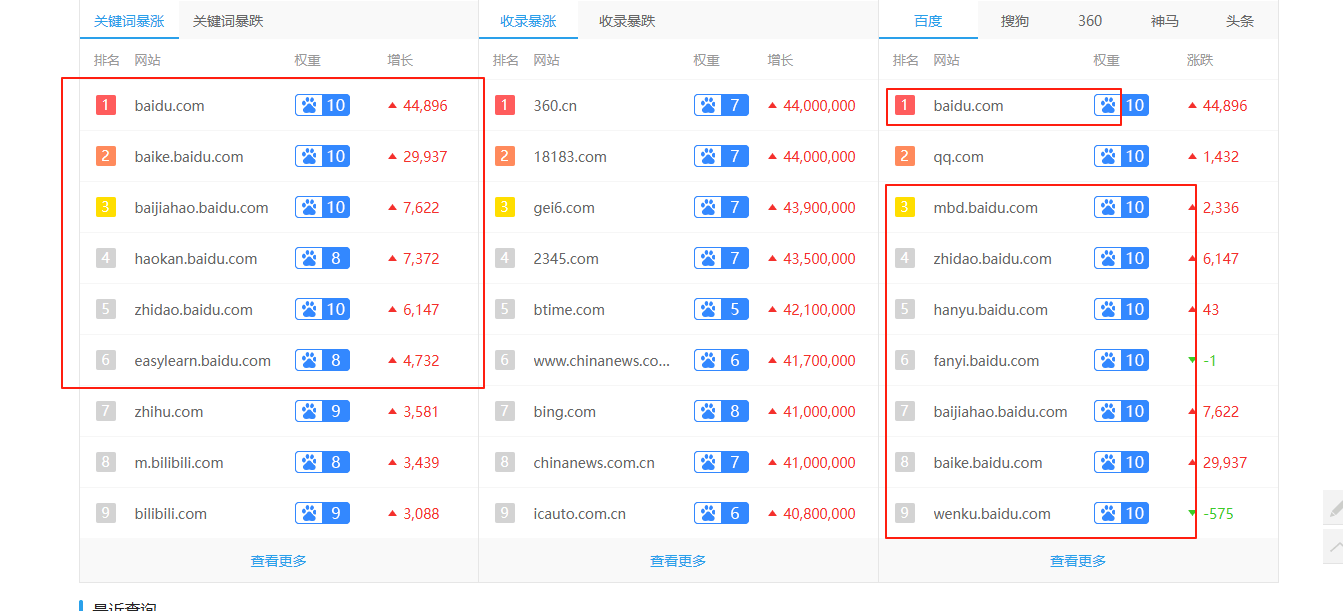Click the green change value -575
1343x611 pixels.
[1218, 513]
